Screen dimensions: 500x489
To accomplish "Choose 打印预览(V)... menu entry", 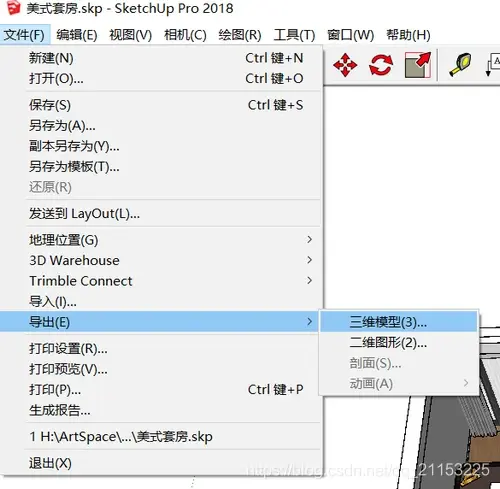I will coord(161,369).
